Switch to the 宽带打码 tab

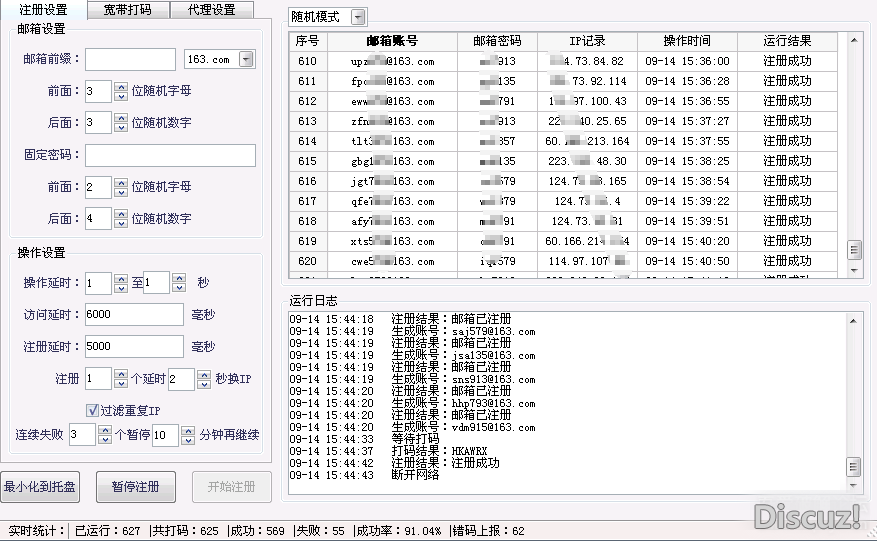(x=128, y=10)
